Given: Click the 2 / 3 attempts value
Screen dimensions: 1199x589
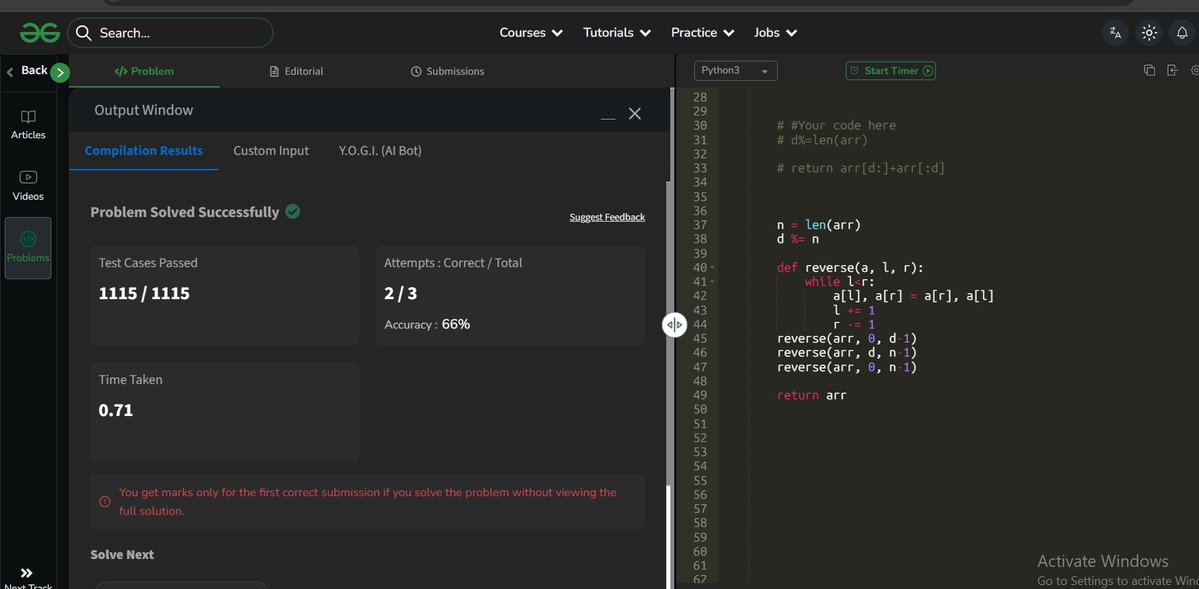Looking at the screenshot, I should [x=401, y=294].
